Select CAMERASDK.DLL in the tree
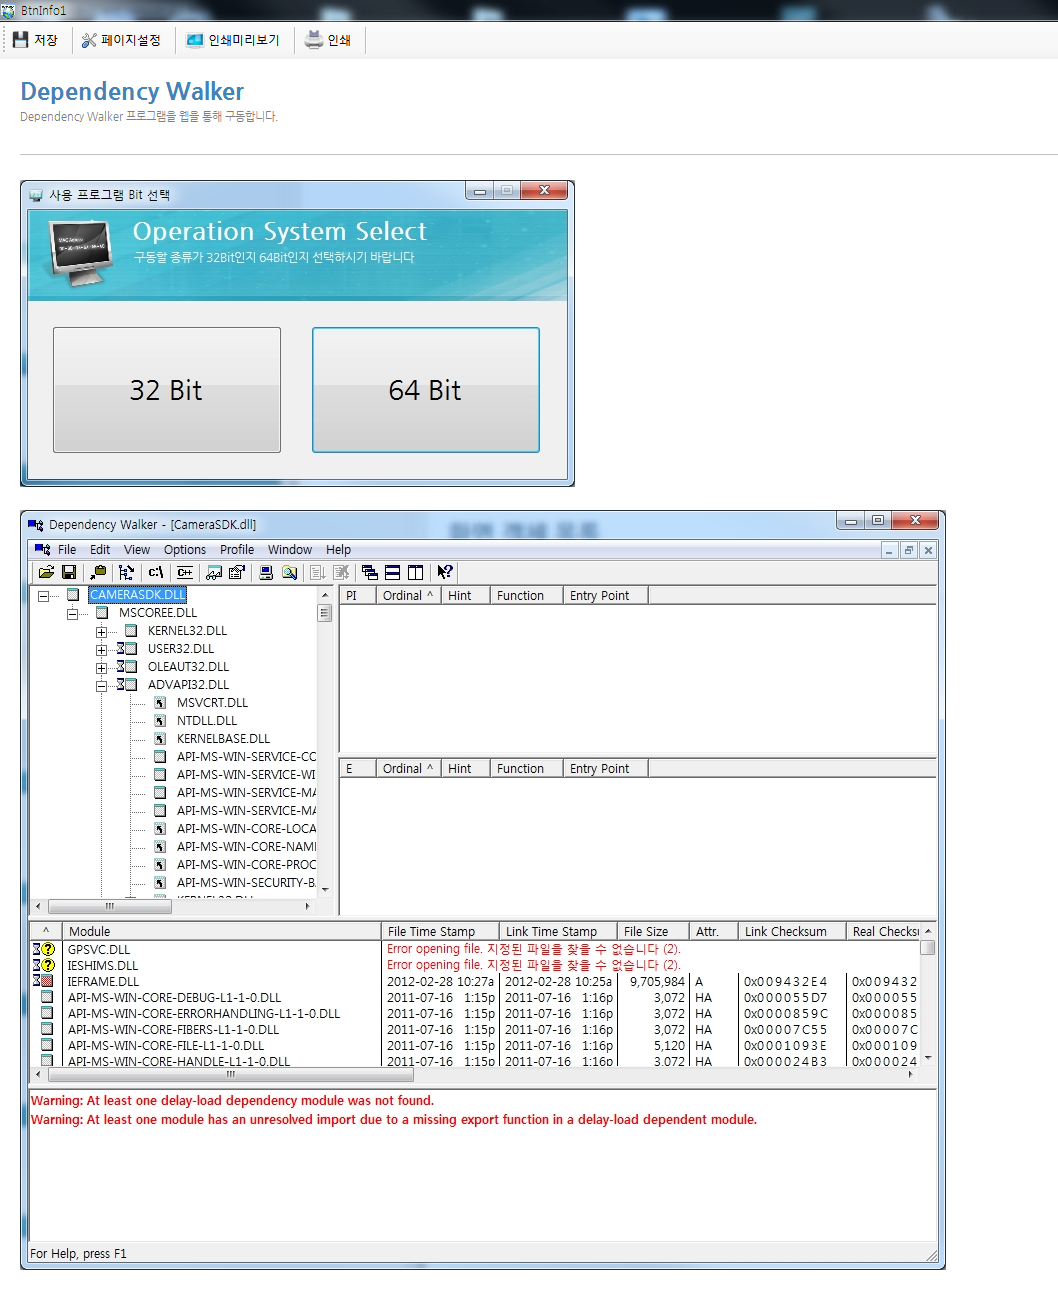This screenshot has height=1314, width=1058. coord(137,595)
